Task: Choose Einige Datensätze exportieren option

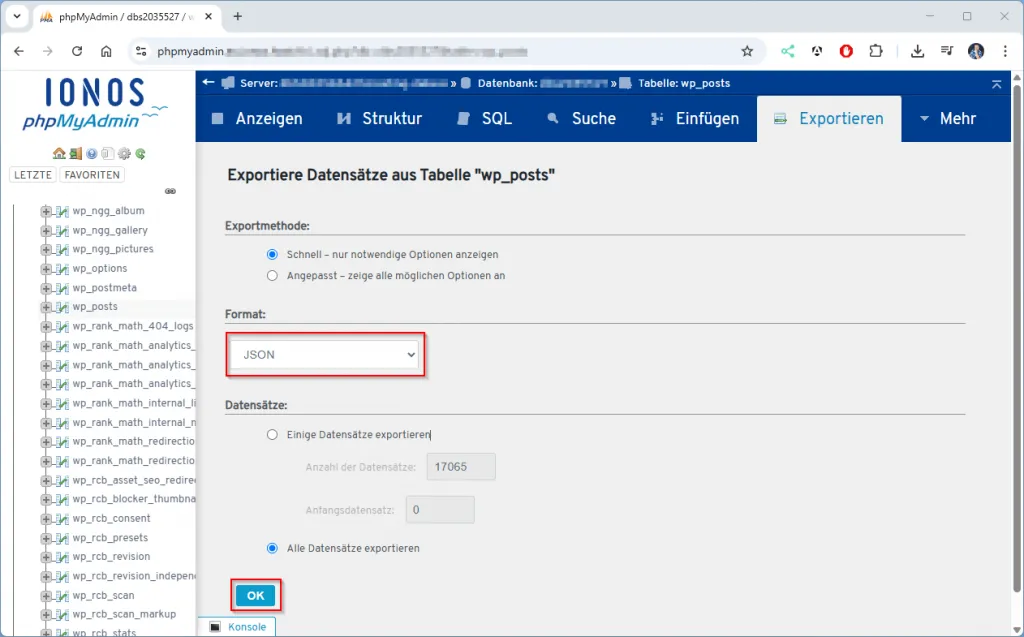Action: click(x=271, y=434)
